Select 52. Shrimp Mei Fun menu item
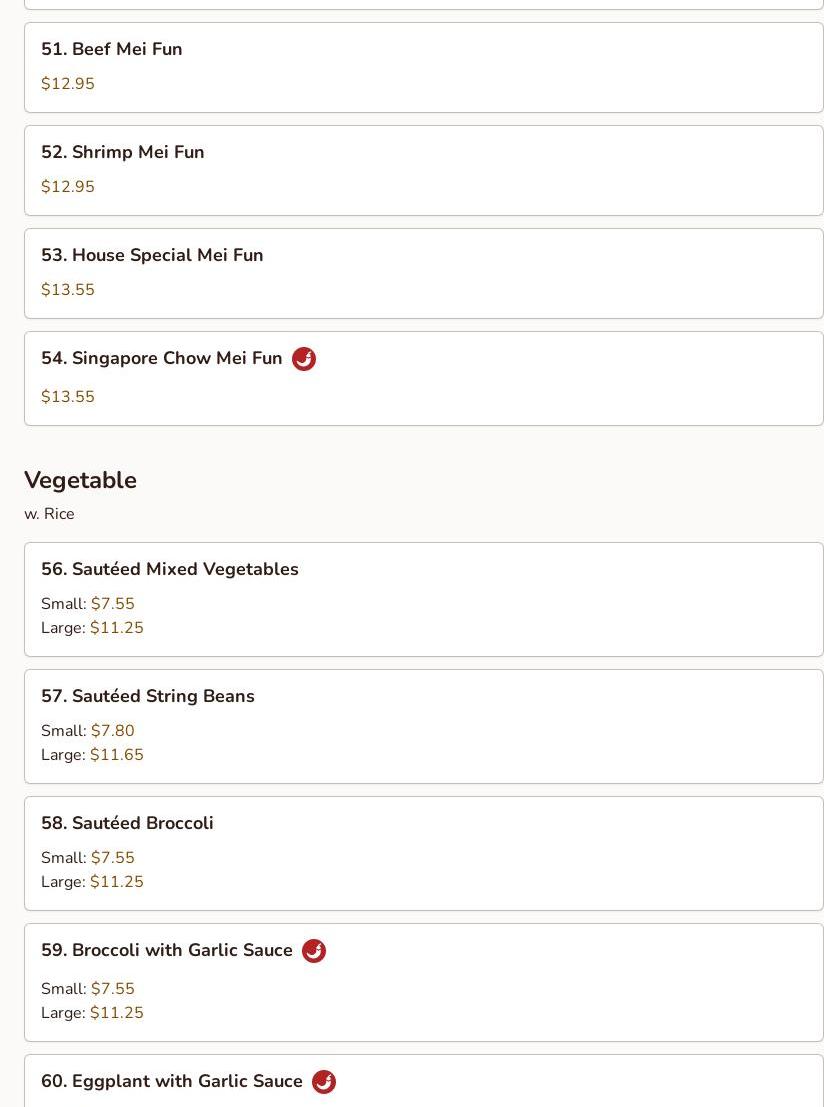 [424, 170]
